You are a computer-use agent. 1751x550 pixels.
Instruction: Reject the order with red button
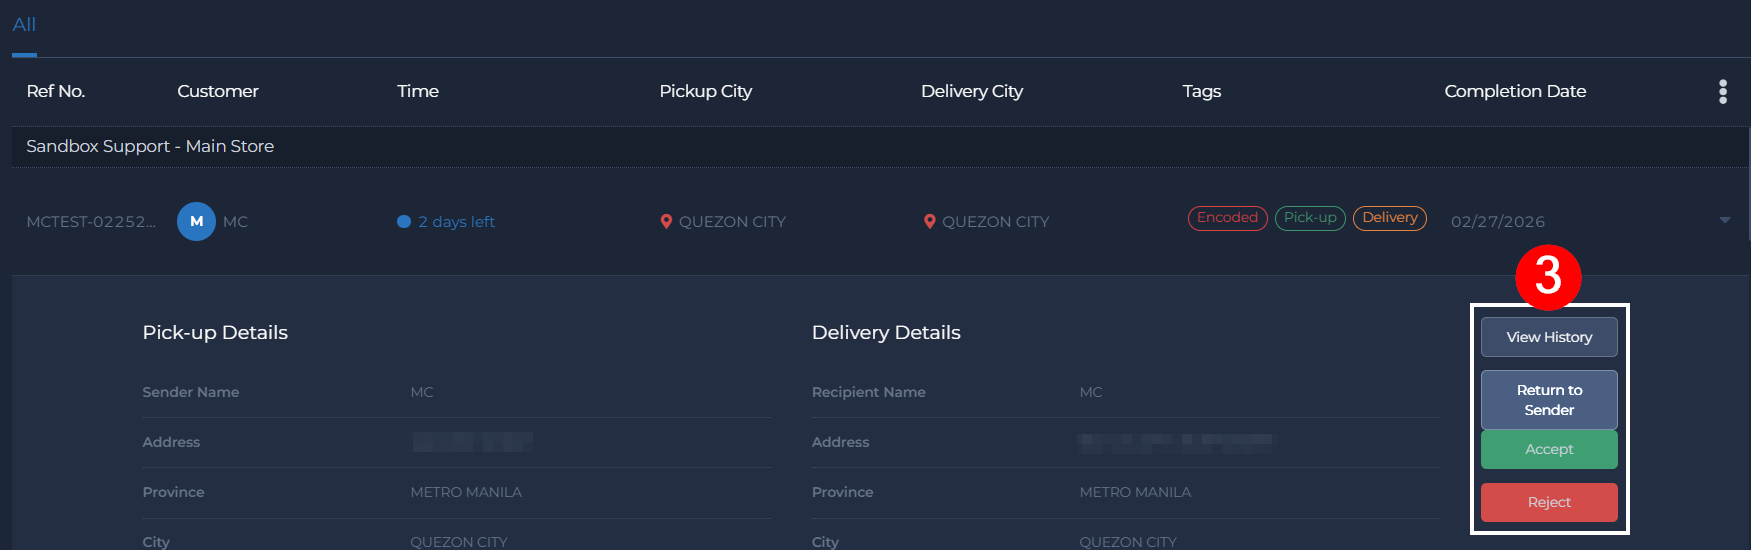coord(1548,502)
